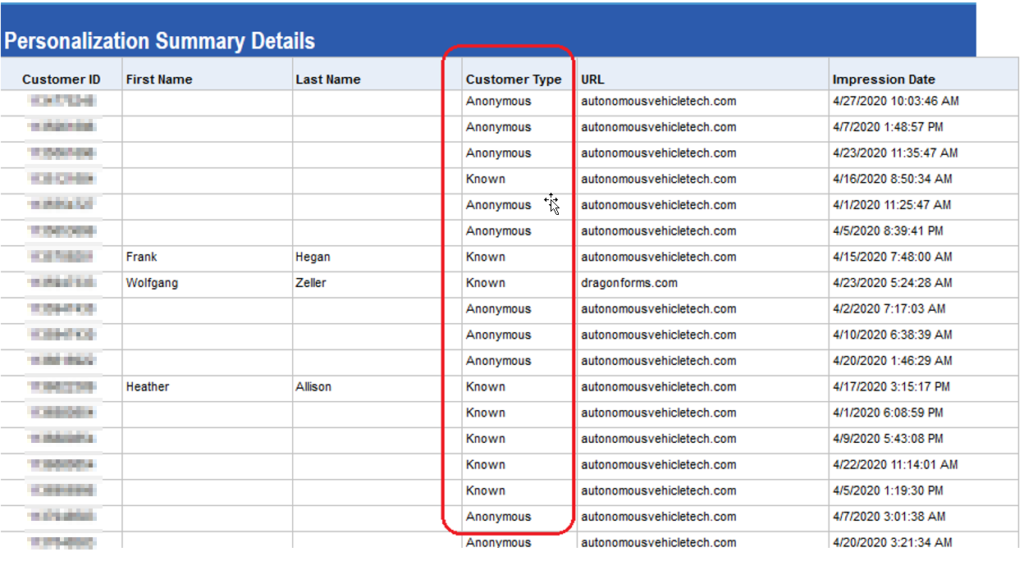
Task: Click the 4/15/2020 7:48:00 AM date cell
Action: [892, 257]
